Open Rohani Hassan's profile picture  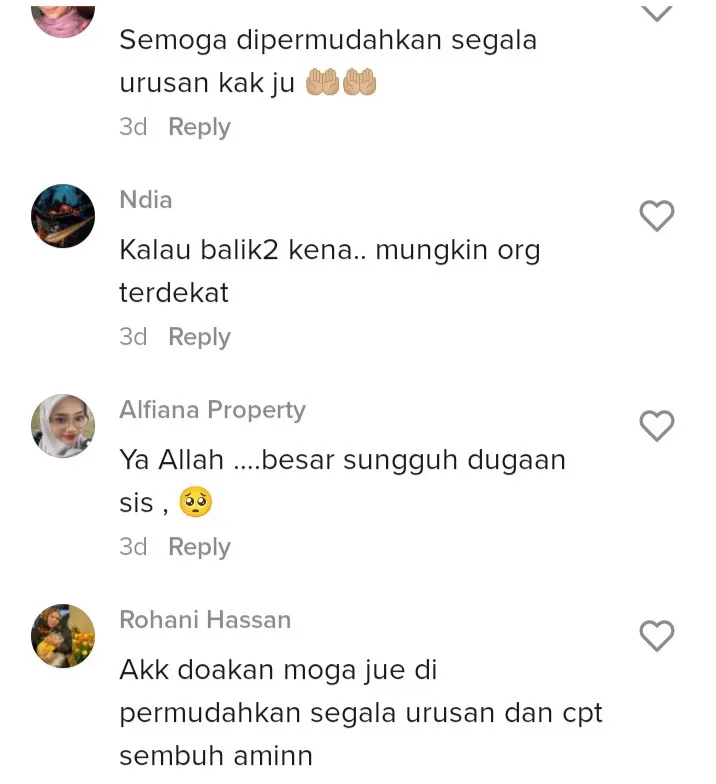(63, 636)
